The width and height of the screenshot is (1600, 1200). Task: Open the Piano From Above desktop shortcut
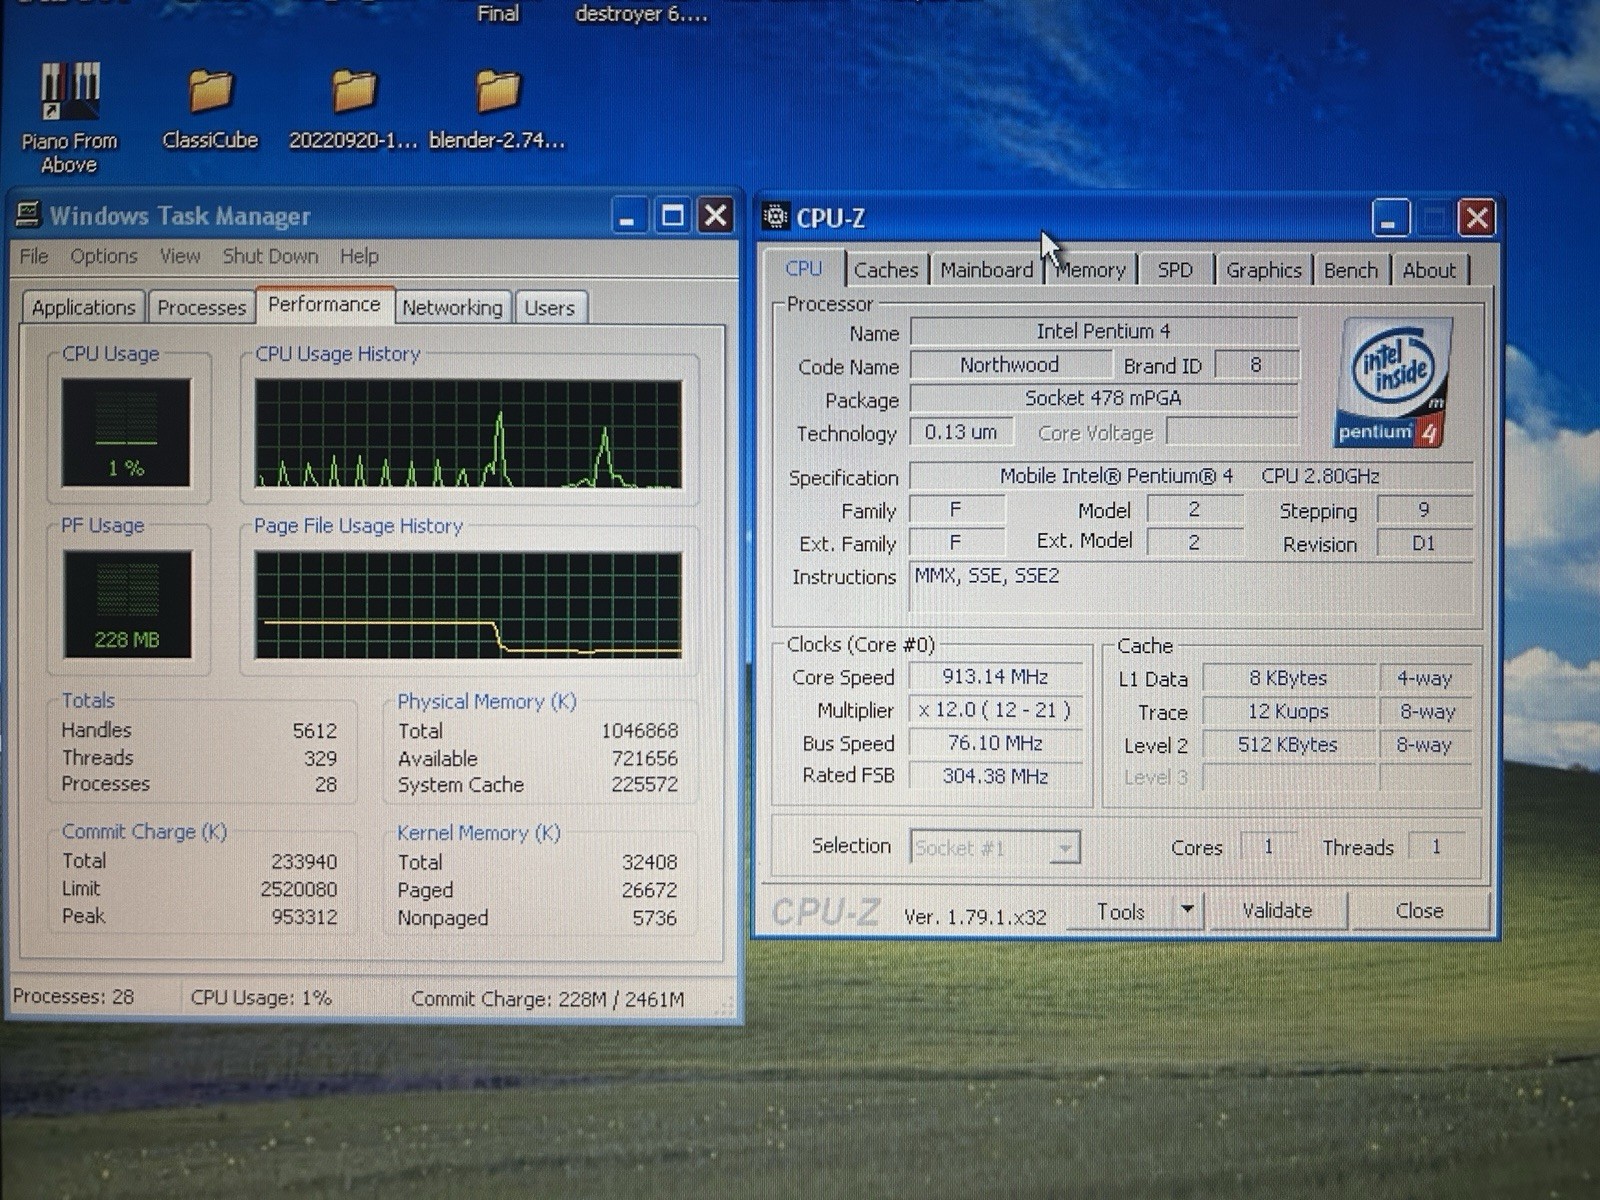tap(69, 117)
